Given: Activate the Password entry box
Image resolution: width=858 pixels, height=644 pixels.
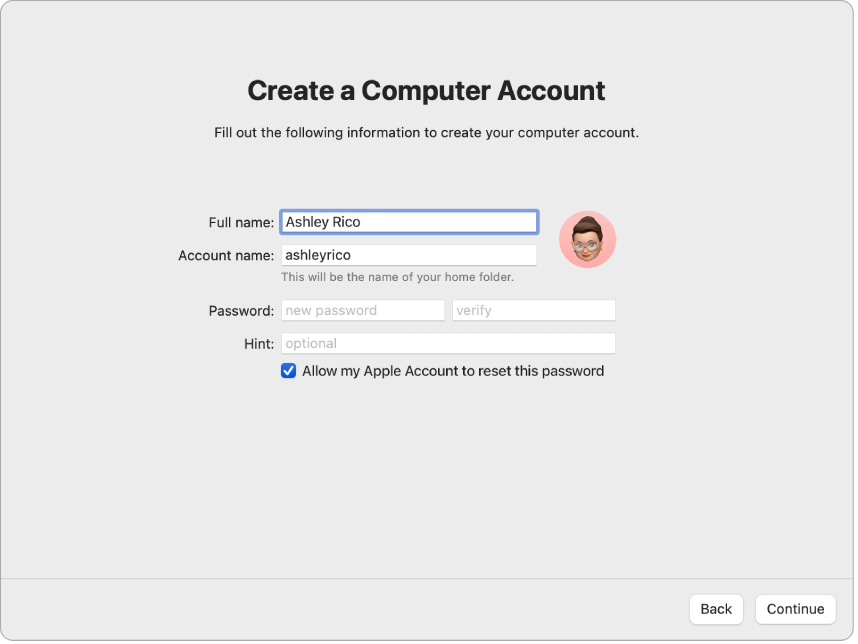Looking at the screenshot, I should point(362,310).
